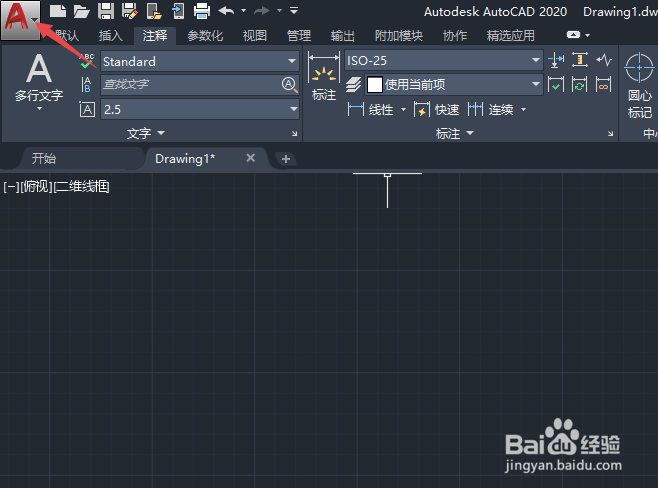This screenshot has width=658, height=488.
Task: Redo the last undone action
Action: (262, 10)
